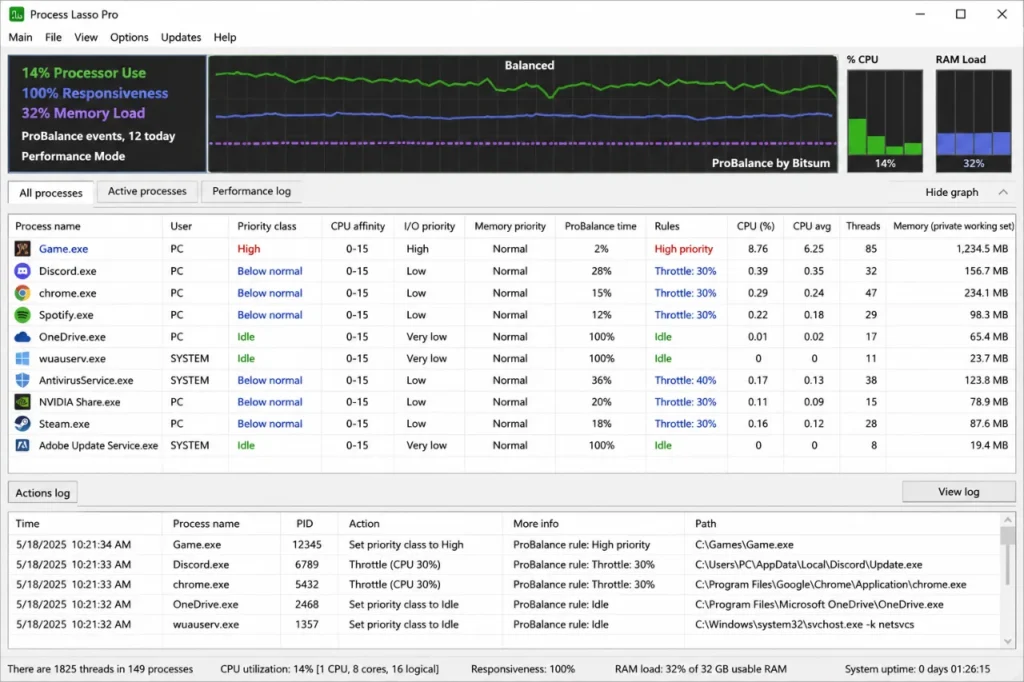1024x682 pixels.
Task: Click 'Throttle: 40%' rule for AntivirusService.exe
Action: [685, 380]
